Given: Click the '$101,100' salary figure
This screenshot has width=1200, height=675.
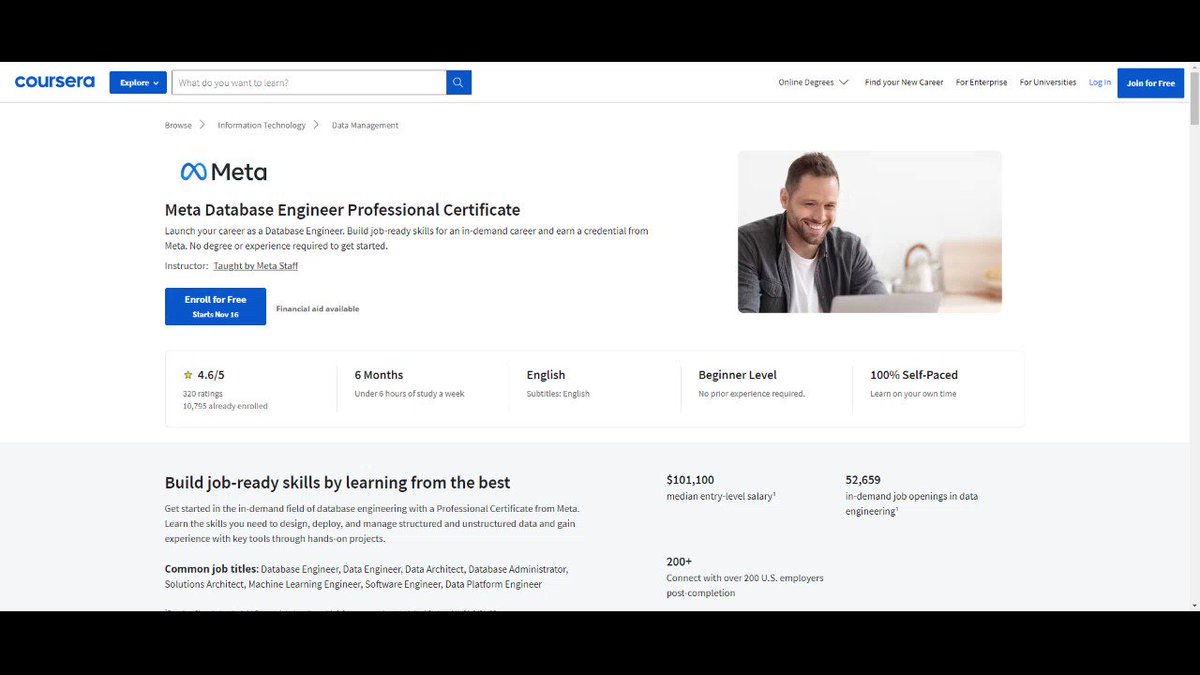Looking at the screenshot, I should click(x=690, y=480).
